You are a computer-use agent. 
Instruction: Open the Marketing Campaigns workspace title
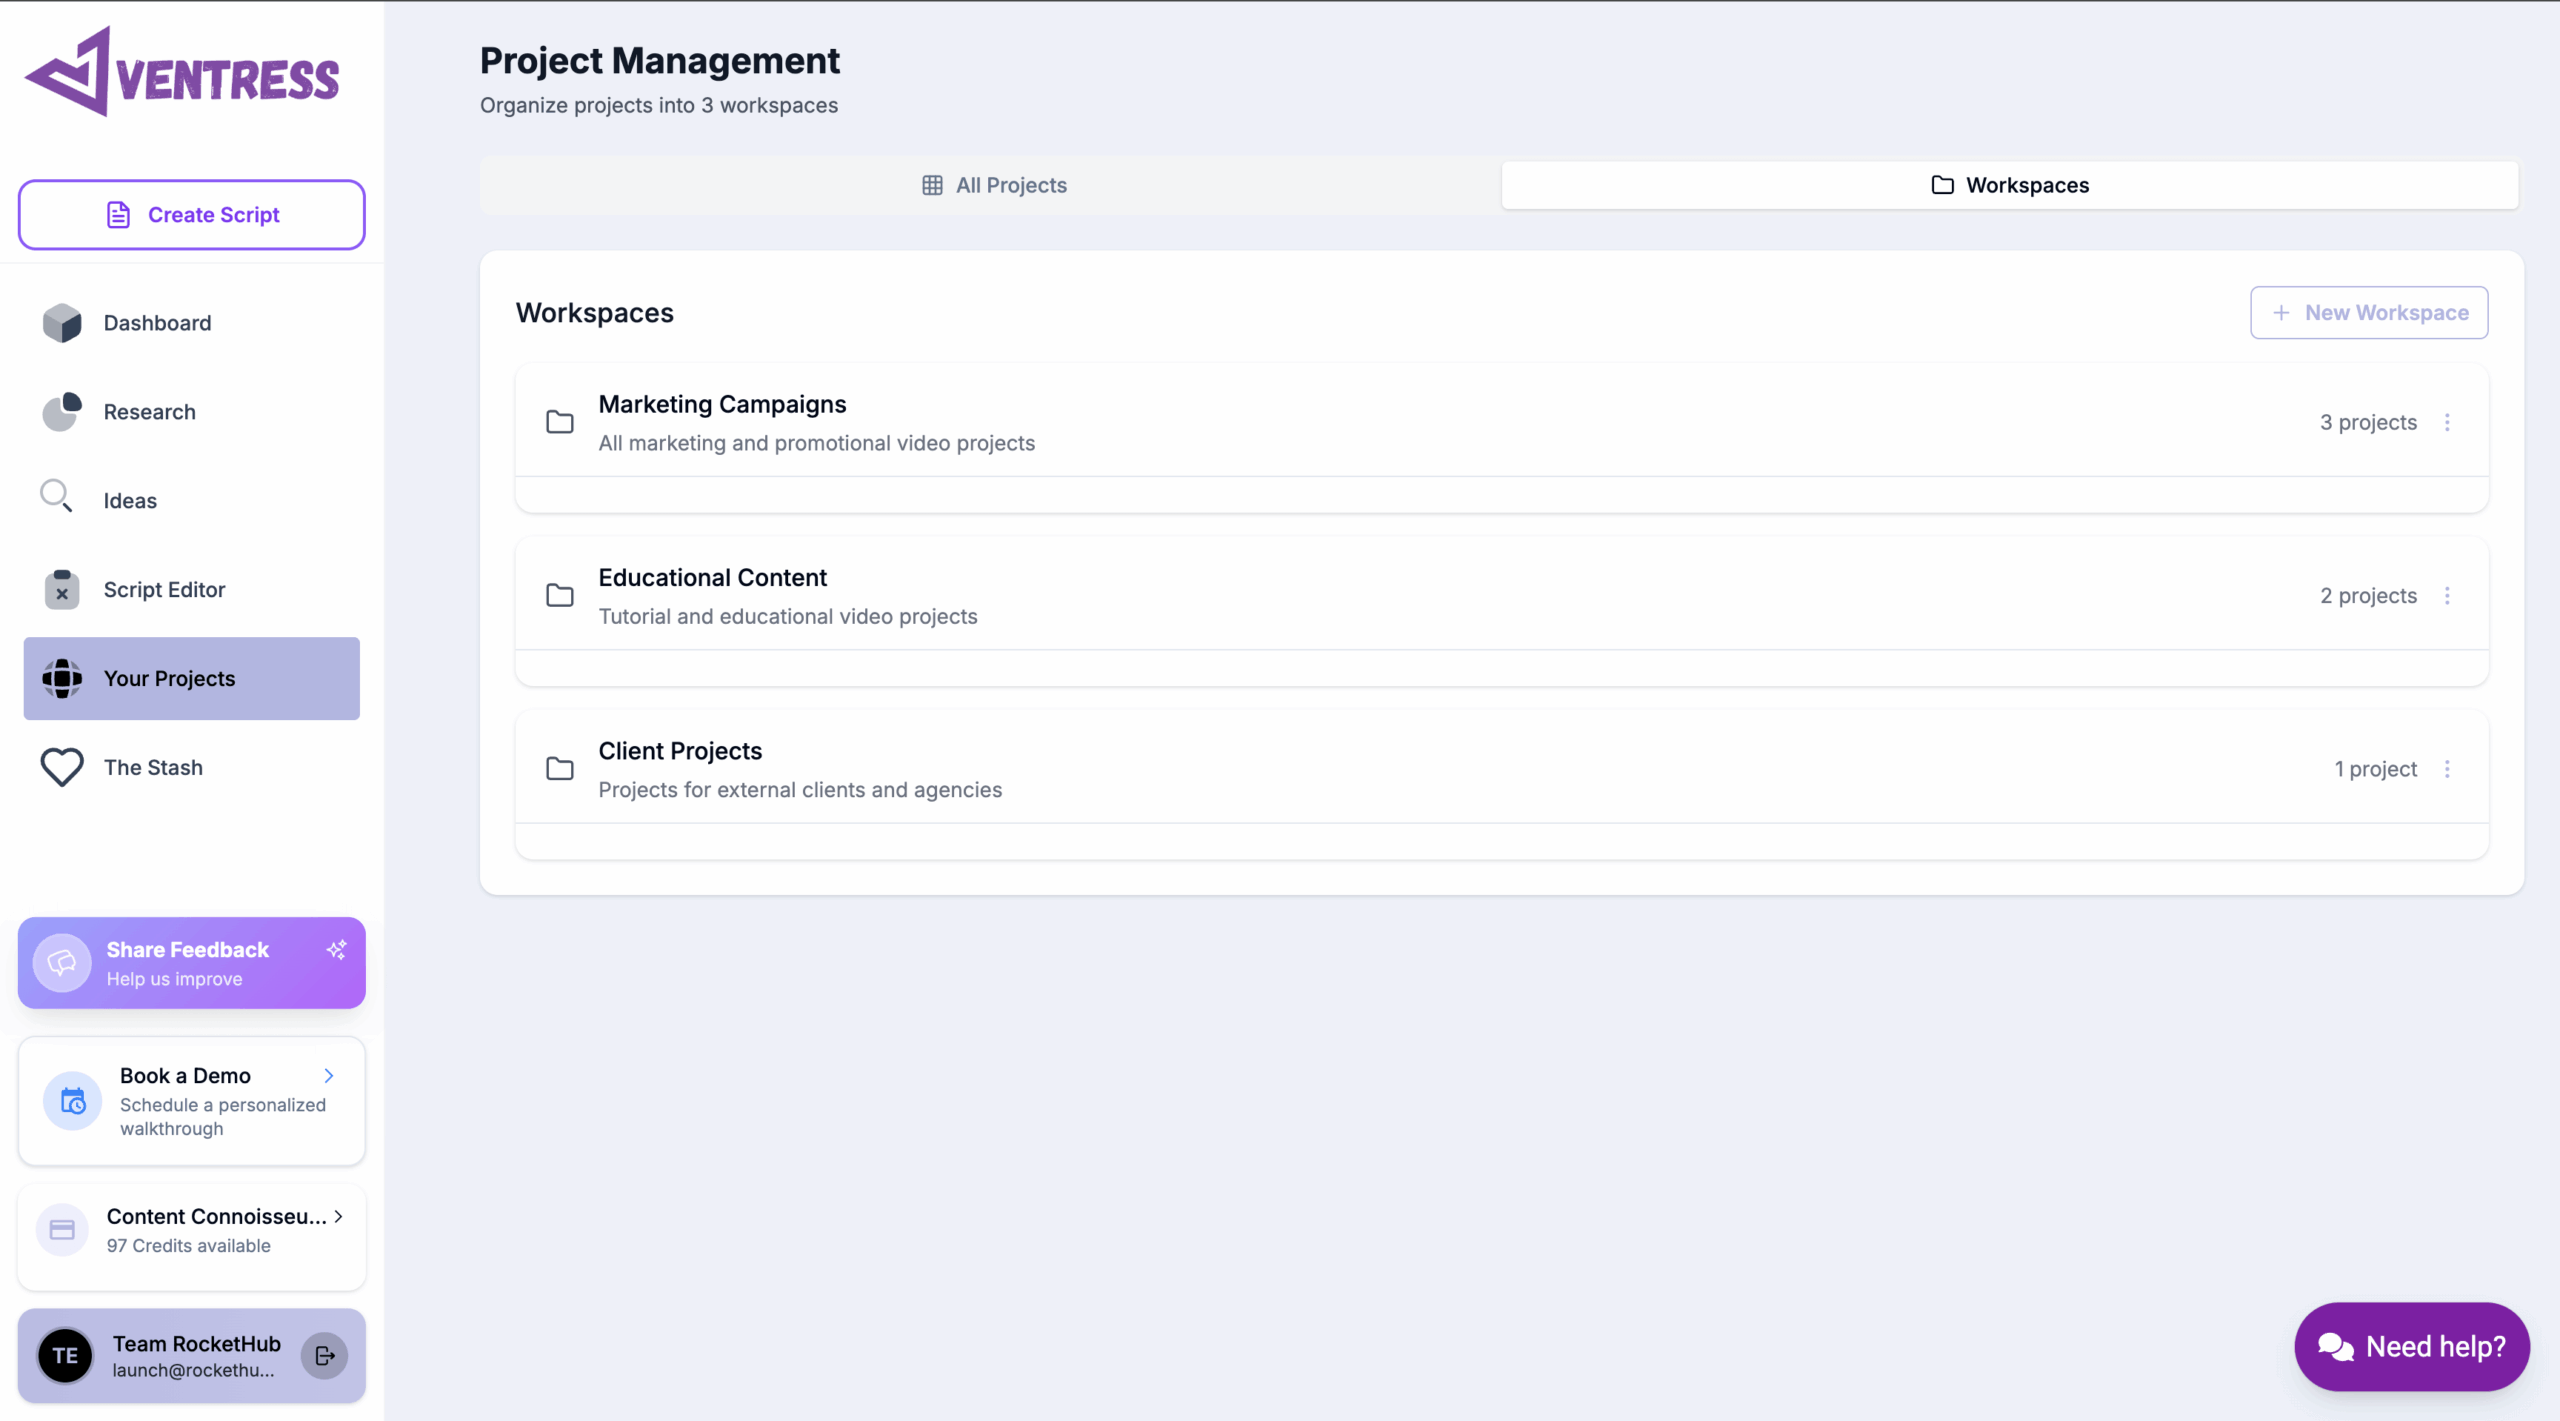coord(722,404)
